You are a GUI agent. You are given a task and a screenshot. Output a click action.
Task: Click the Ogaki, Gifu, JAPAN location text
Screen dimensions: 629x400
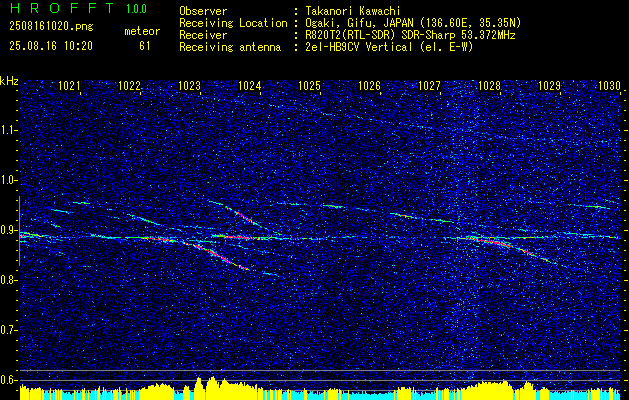pyautogui.click(x=413, y=23)
